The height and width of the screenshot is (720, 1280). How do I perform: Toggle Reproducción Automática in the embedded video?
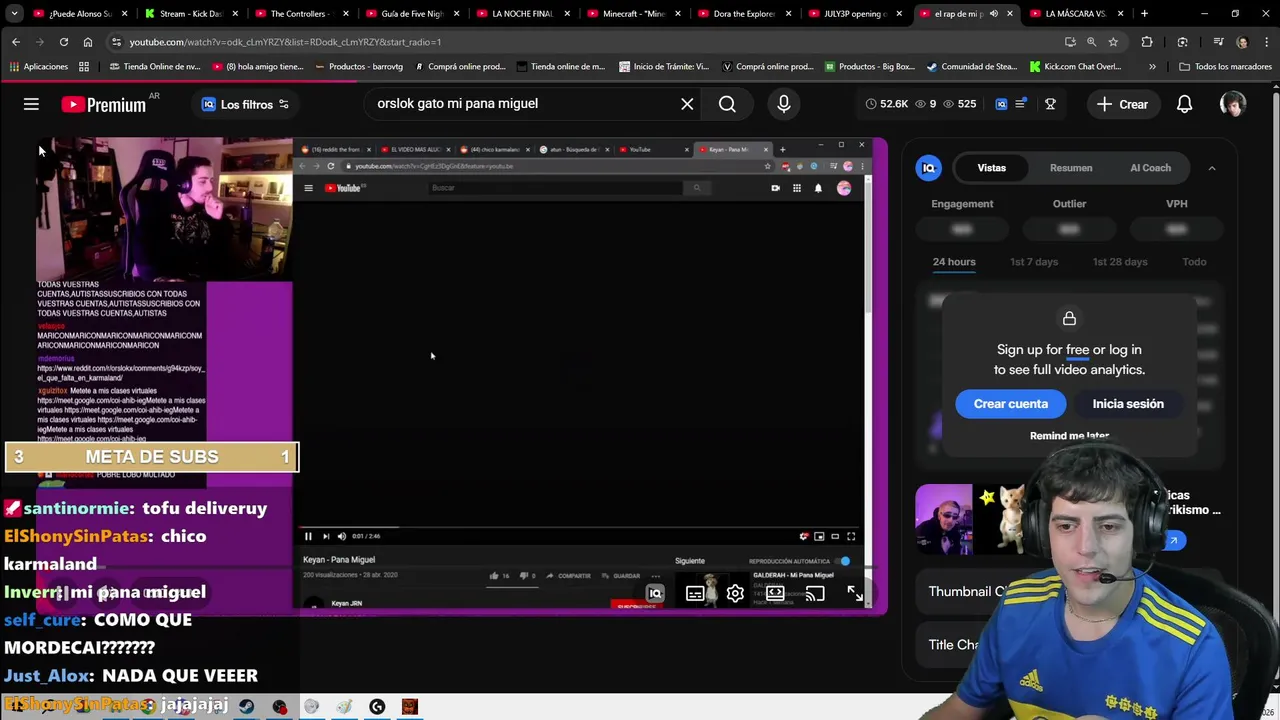pos(845,561)
